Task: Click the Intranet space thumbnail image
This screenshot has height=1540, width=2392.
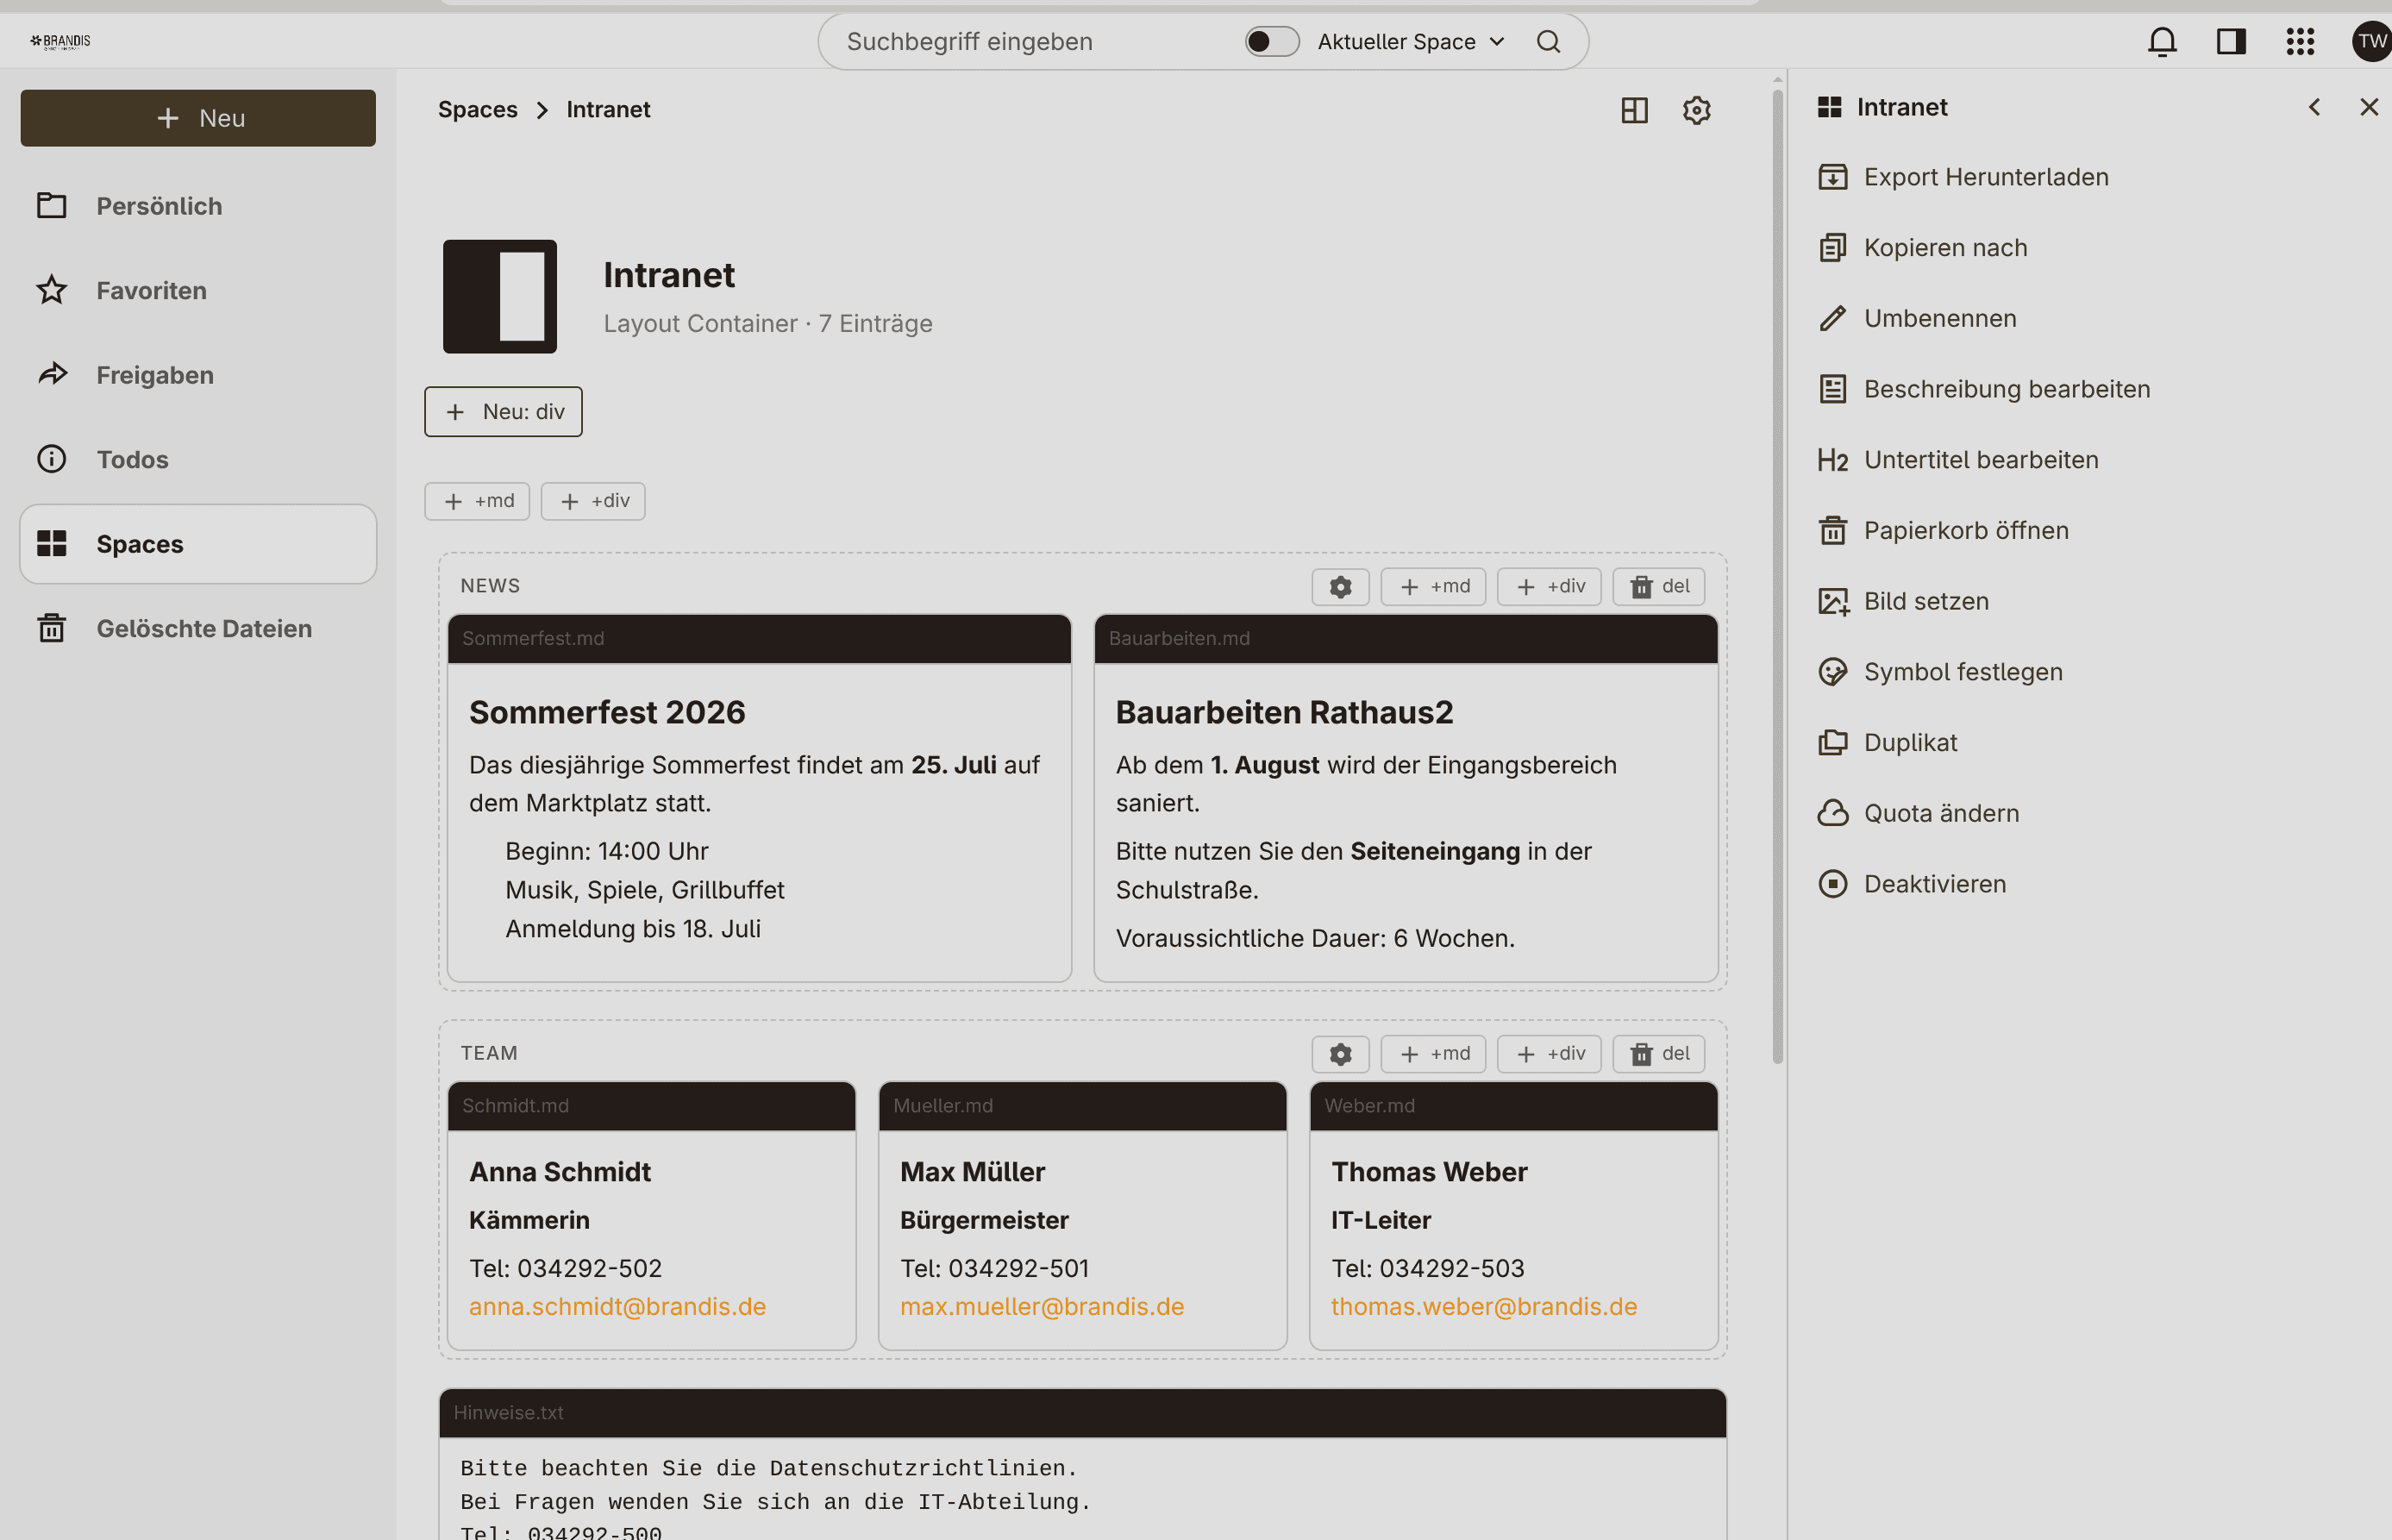Action: 500,296
